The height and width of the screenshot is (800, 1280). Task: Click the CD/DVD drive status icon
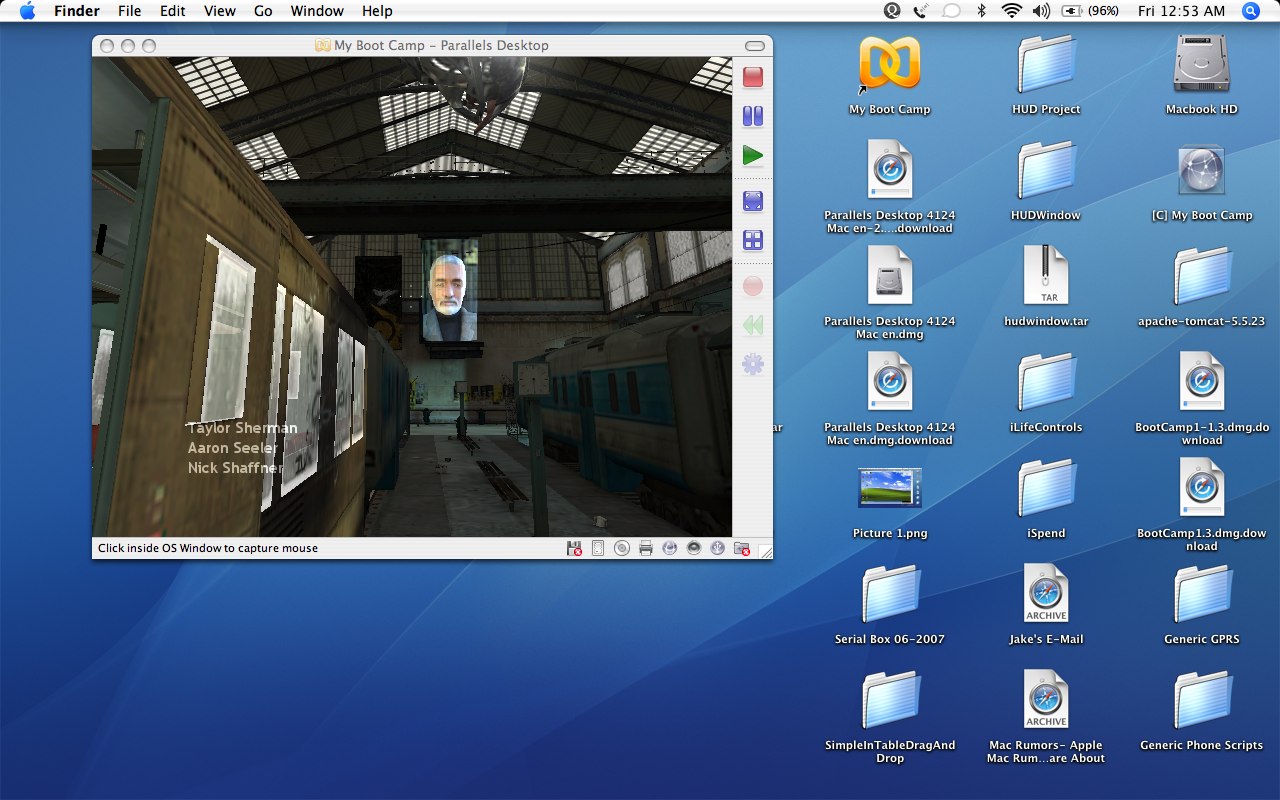coord(622,548)
